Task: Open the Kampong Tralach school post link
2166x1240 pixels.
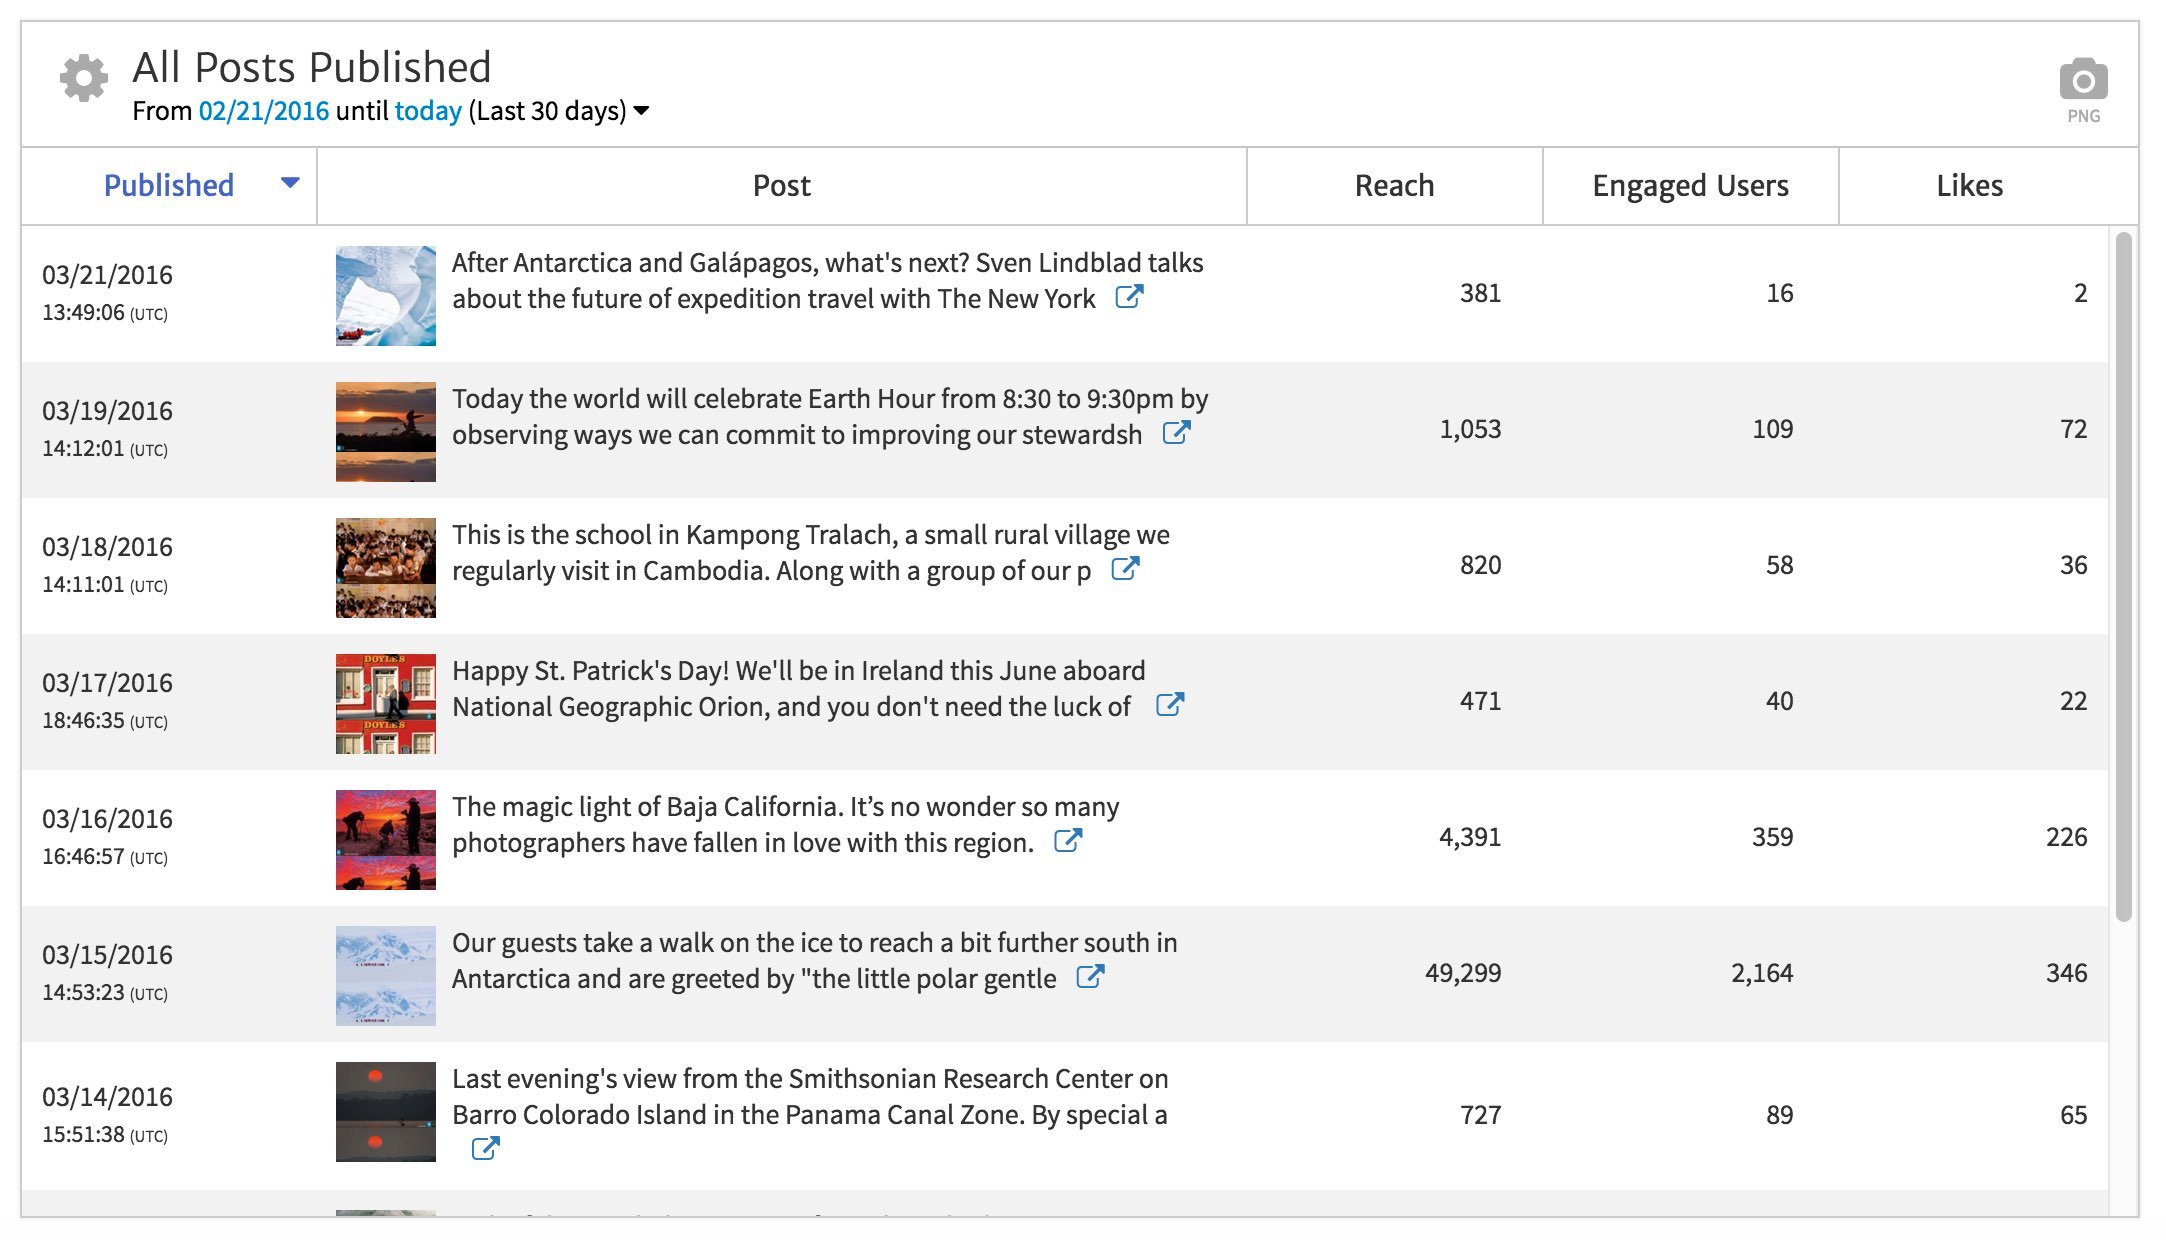Action: (x=1127, y=570)
